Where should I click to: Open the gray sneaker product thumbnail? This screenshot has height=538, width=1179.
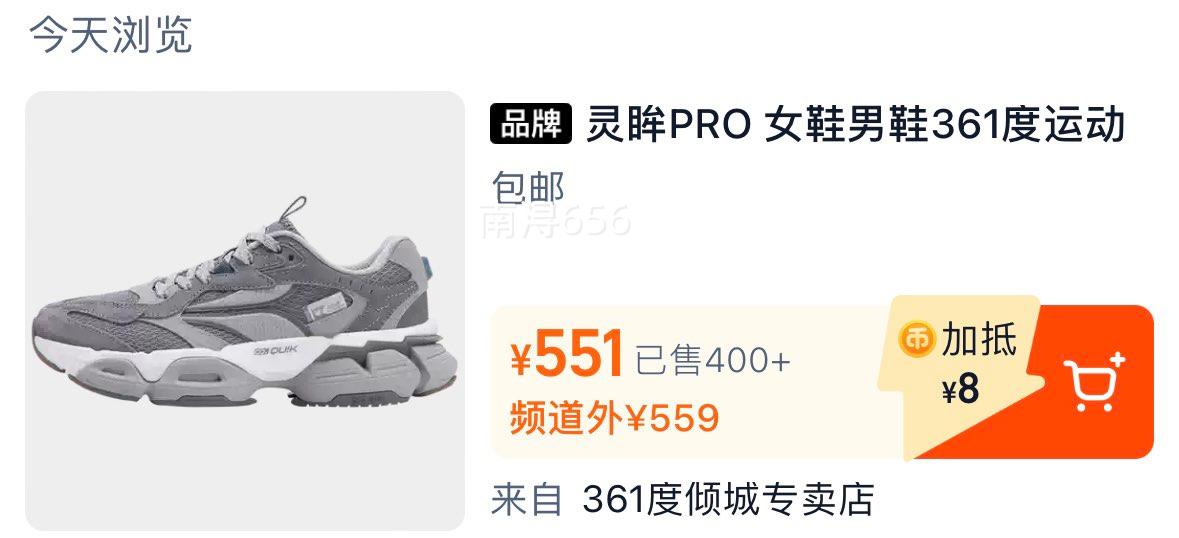point(245,311)
